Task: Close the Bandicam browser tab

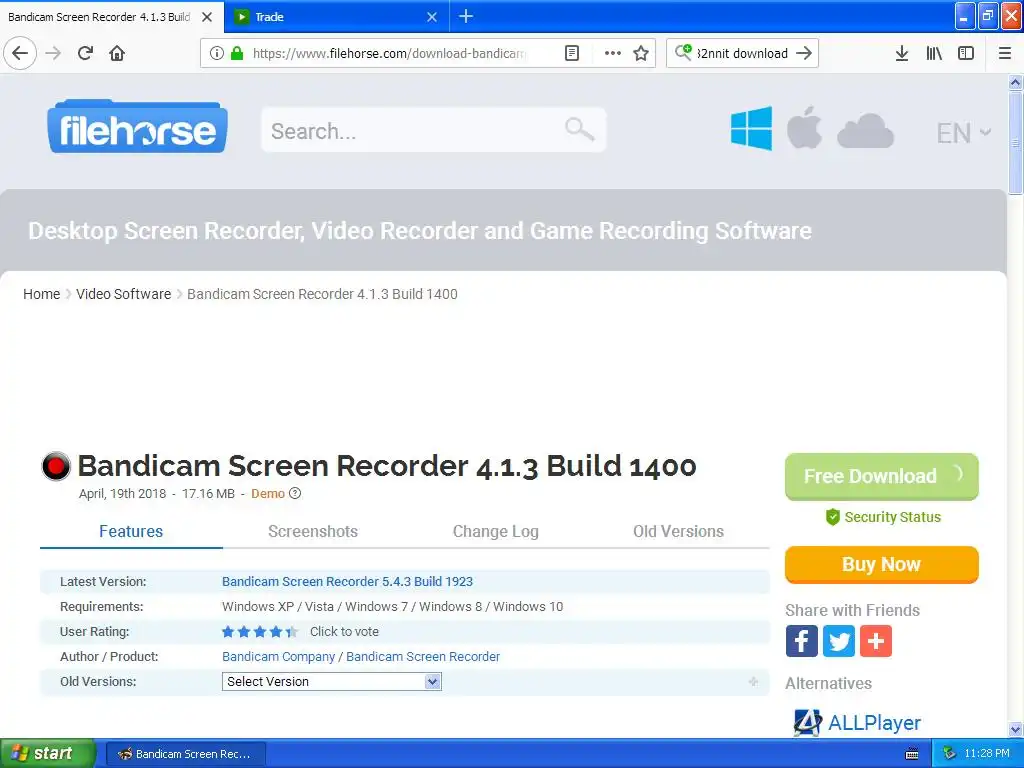Action: 207,17
